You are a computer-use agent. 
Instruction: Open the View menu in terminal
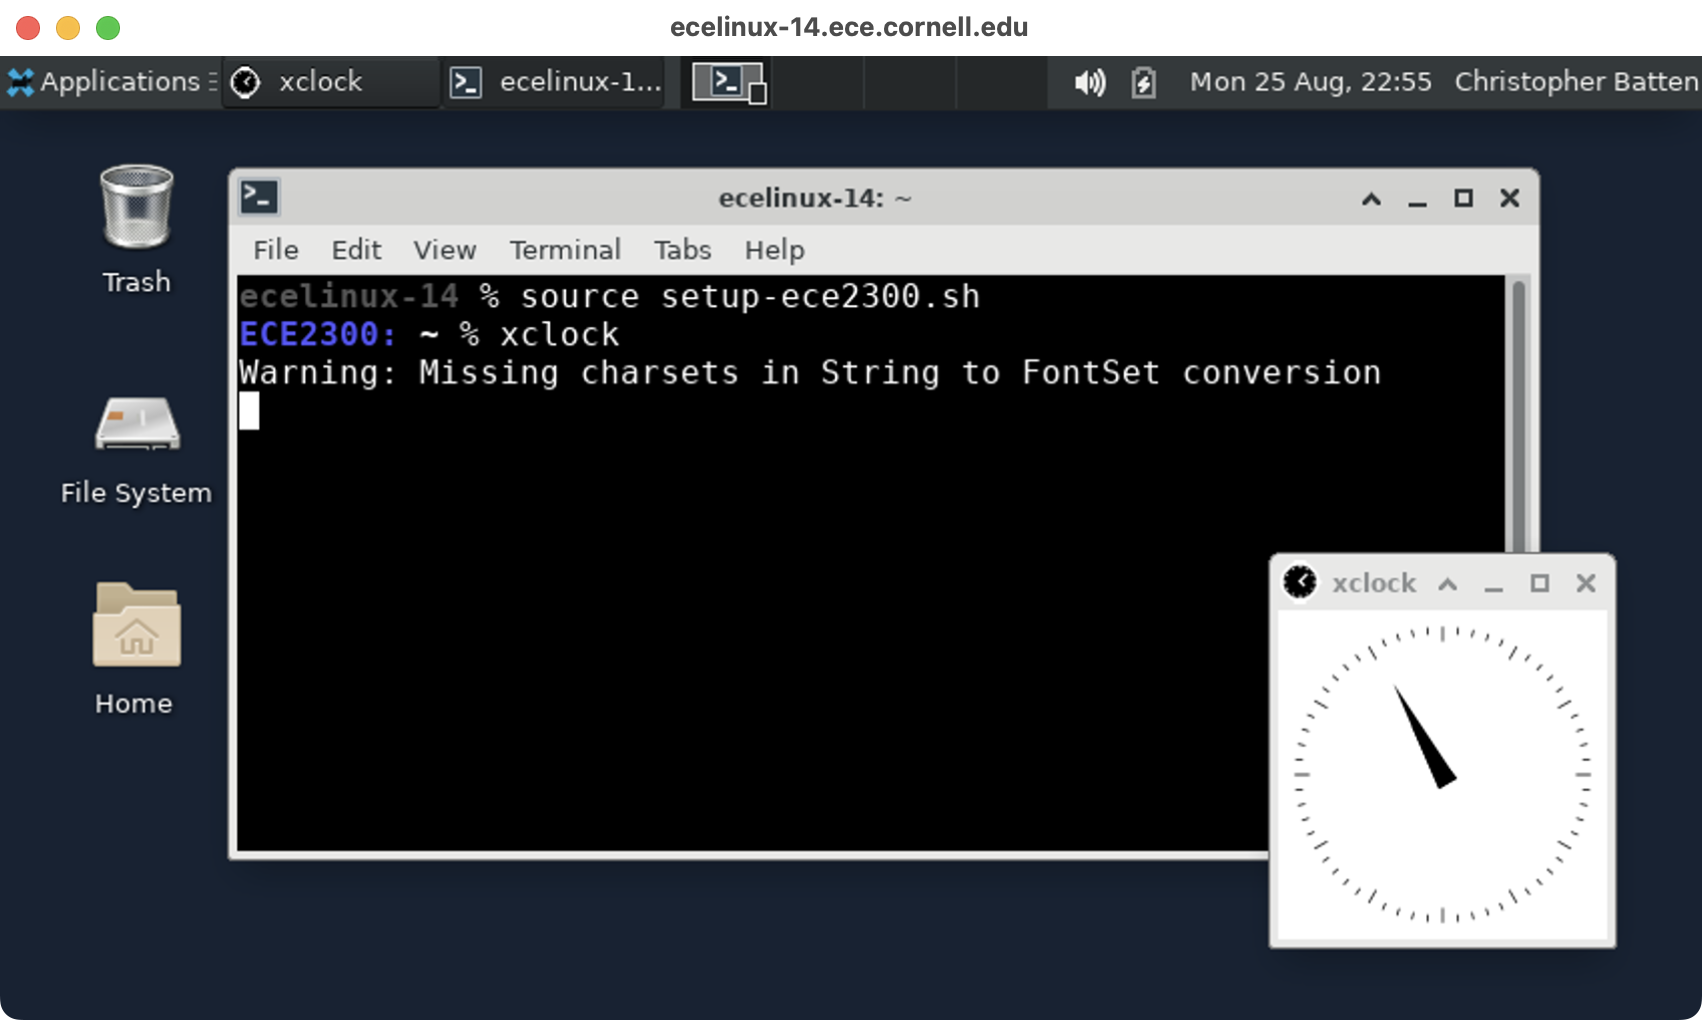[x=445, y=250]
